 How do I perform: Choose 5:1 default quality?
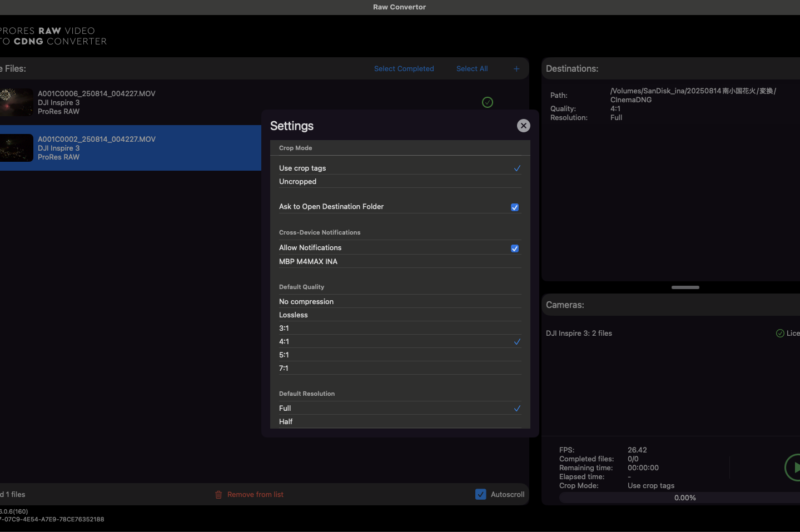(400, 354)
